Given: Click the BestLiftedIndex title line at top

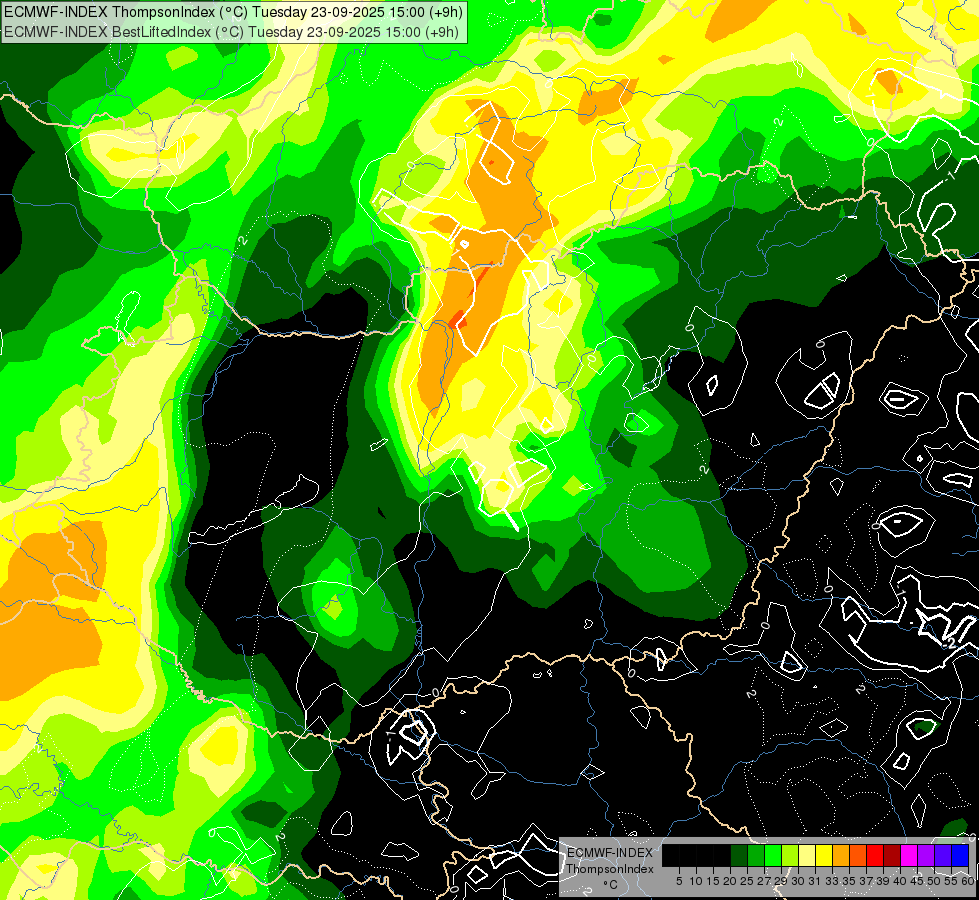Looking at the screenshot, I should tap(232, 32).
